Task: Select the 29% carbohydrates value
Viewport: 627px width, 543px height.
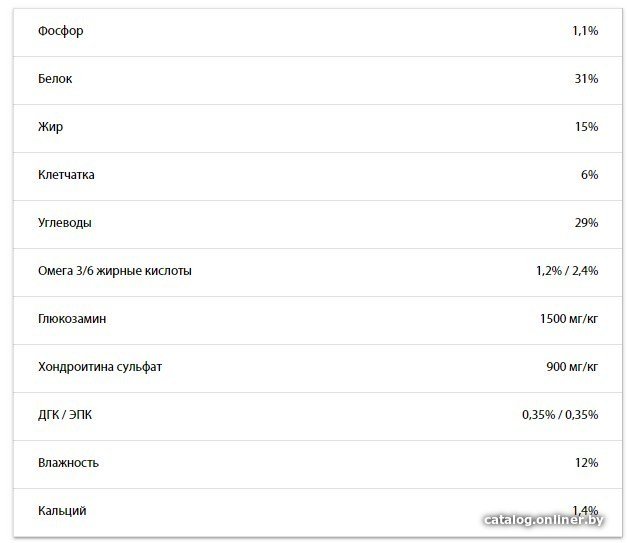Action: click(586, 223)
